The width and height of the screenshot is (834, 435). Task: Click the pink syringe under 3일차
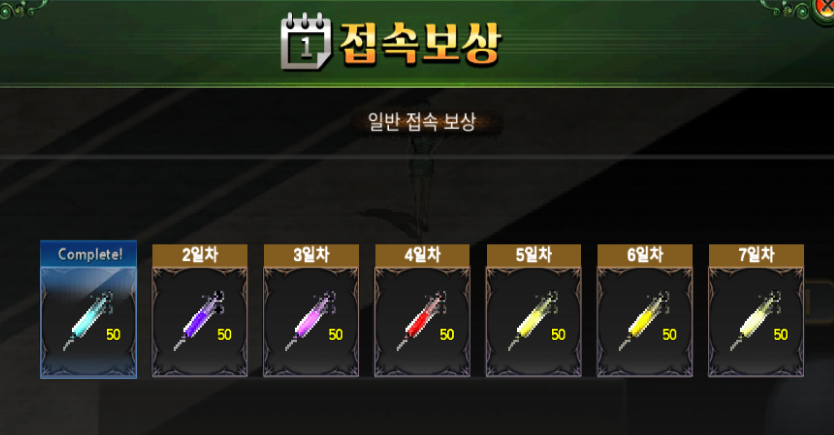[311, 320]
